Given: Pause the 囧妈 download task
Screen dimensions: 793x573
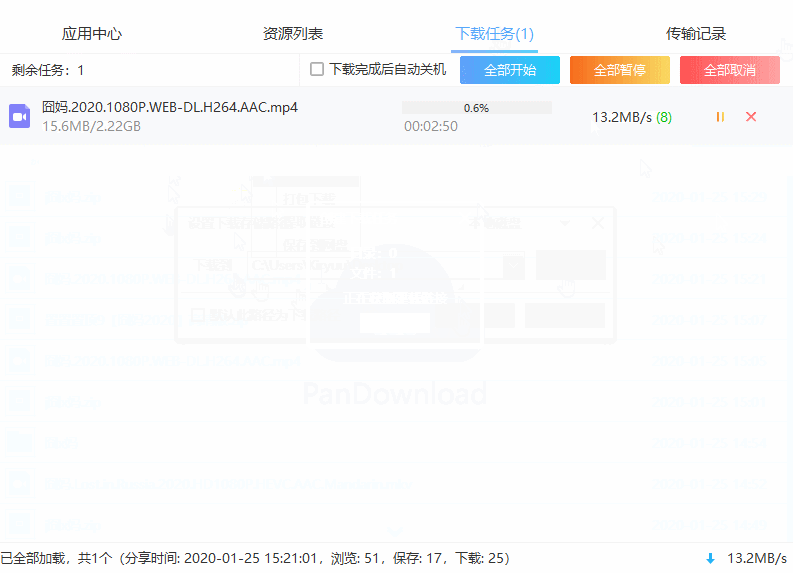Looking at the screenshot, I should click(x=720, y=117).
